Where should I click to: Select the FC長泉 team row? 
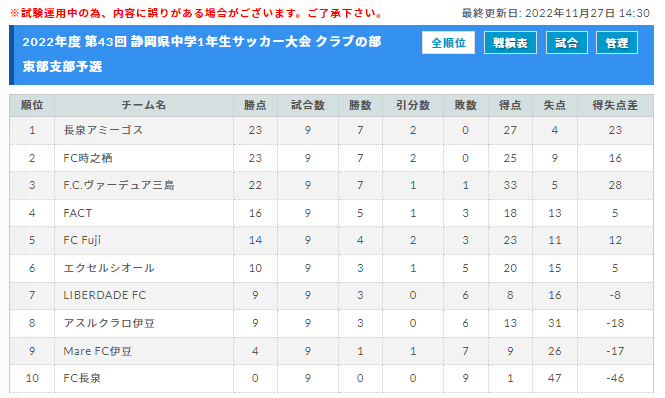(x=331, y=378)
